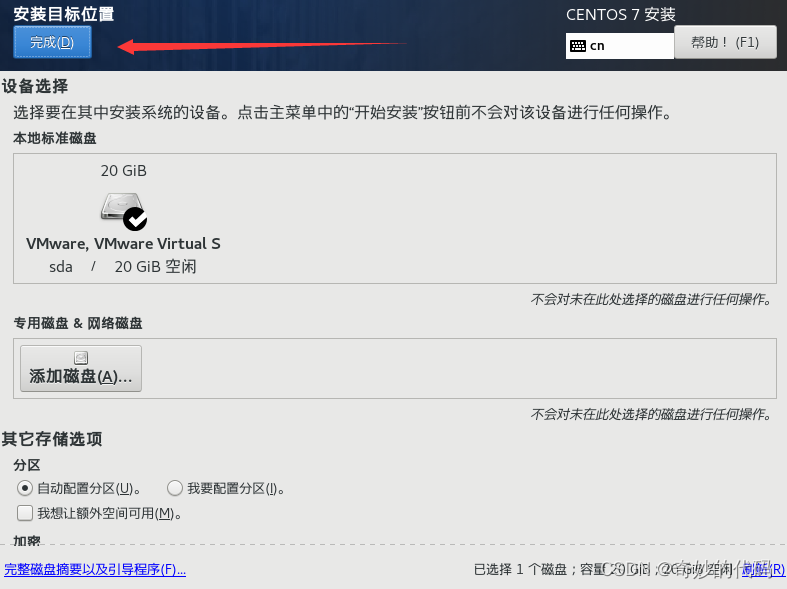The image size is (787, 589).
Task: Click the 添加磁盘(A)... add disk button
Action: tap(81, 368)
